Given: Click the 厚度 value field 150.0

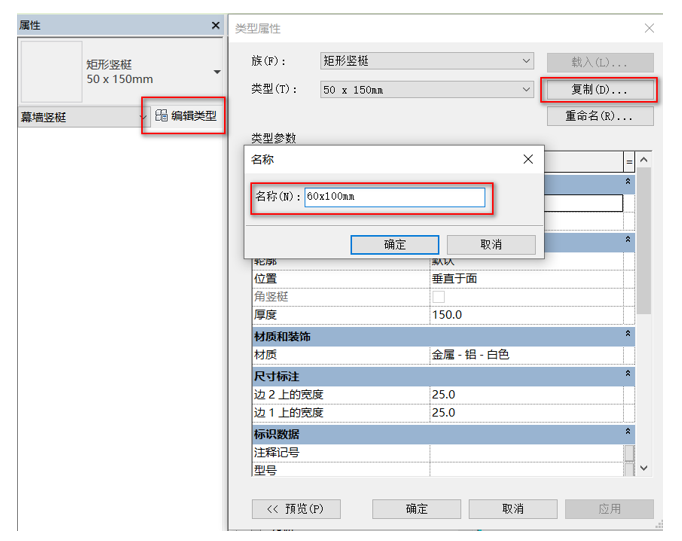Looking at the screenshot, I should point(525,315).
